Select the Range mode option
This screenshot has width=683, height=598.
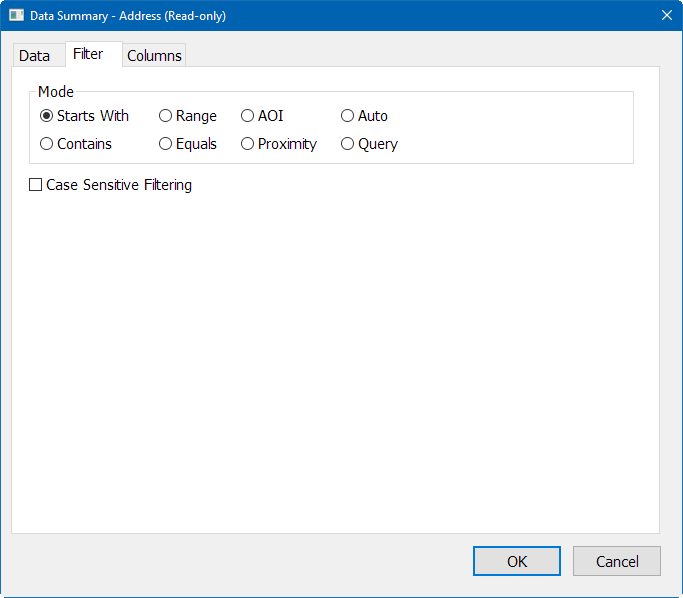(166, 116)
